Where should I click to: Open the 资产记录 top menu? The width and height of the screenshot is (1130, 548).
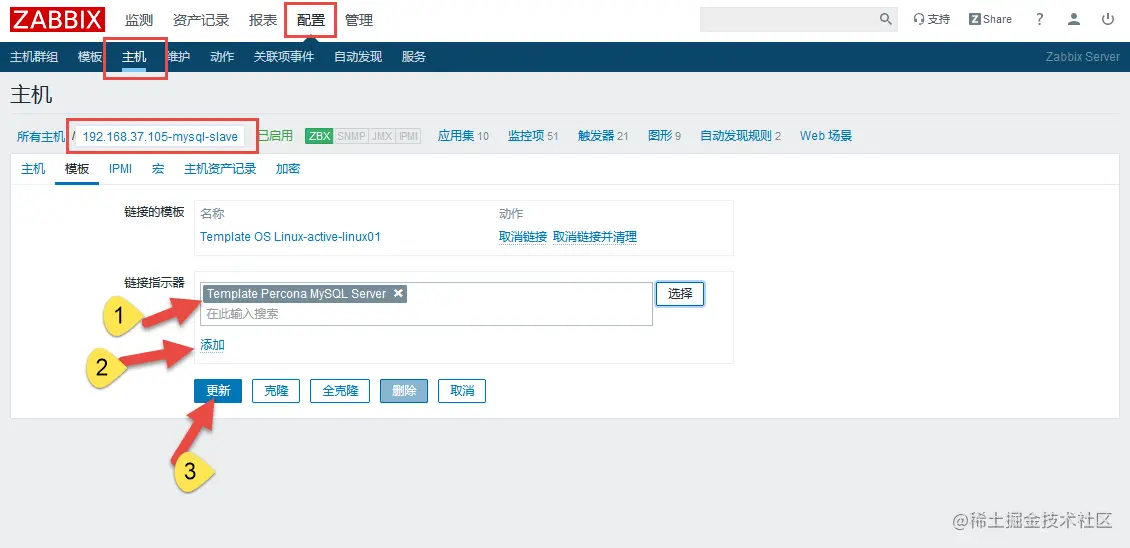coord(201,20)
